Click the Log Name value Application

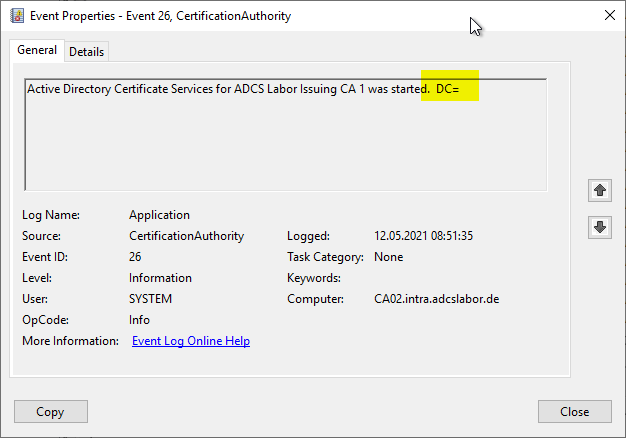point(159,215)
